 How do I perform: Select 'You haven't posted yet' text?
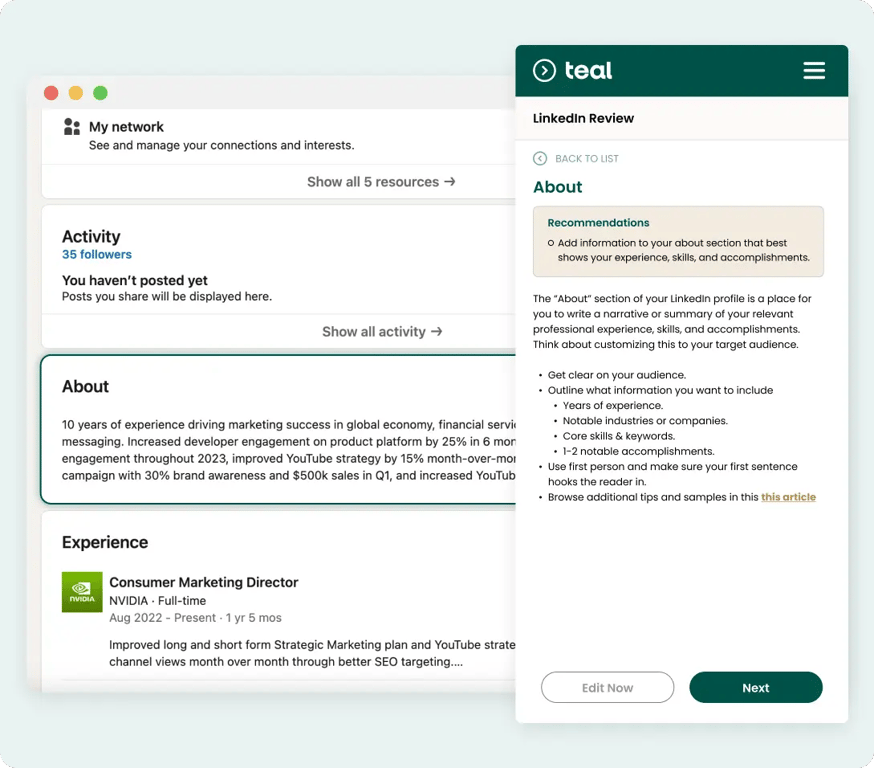click(x=134, y=280)
